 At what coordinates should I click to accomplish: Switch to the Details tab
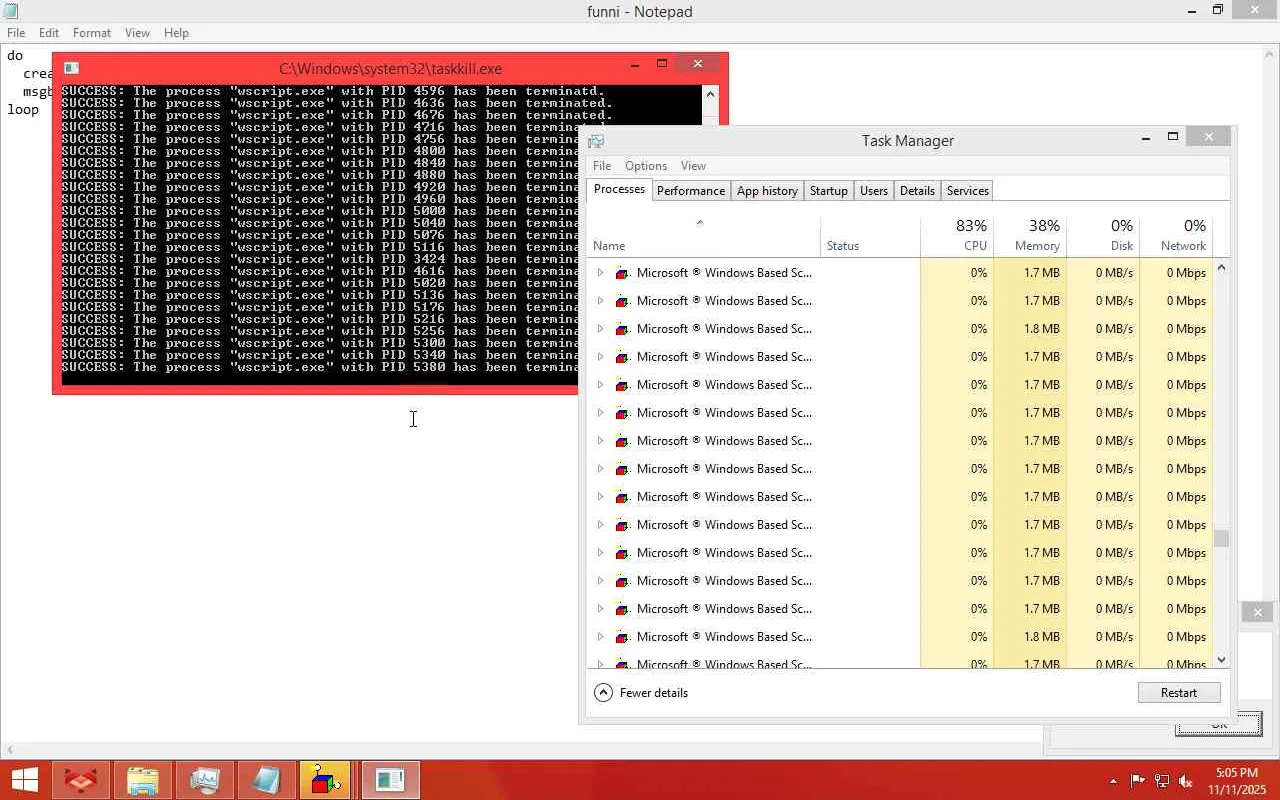point(917,191)
